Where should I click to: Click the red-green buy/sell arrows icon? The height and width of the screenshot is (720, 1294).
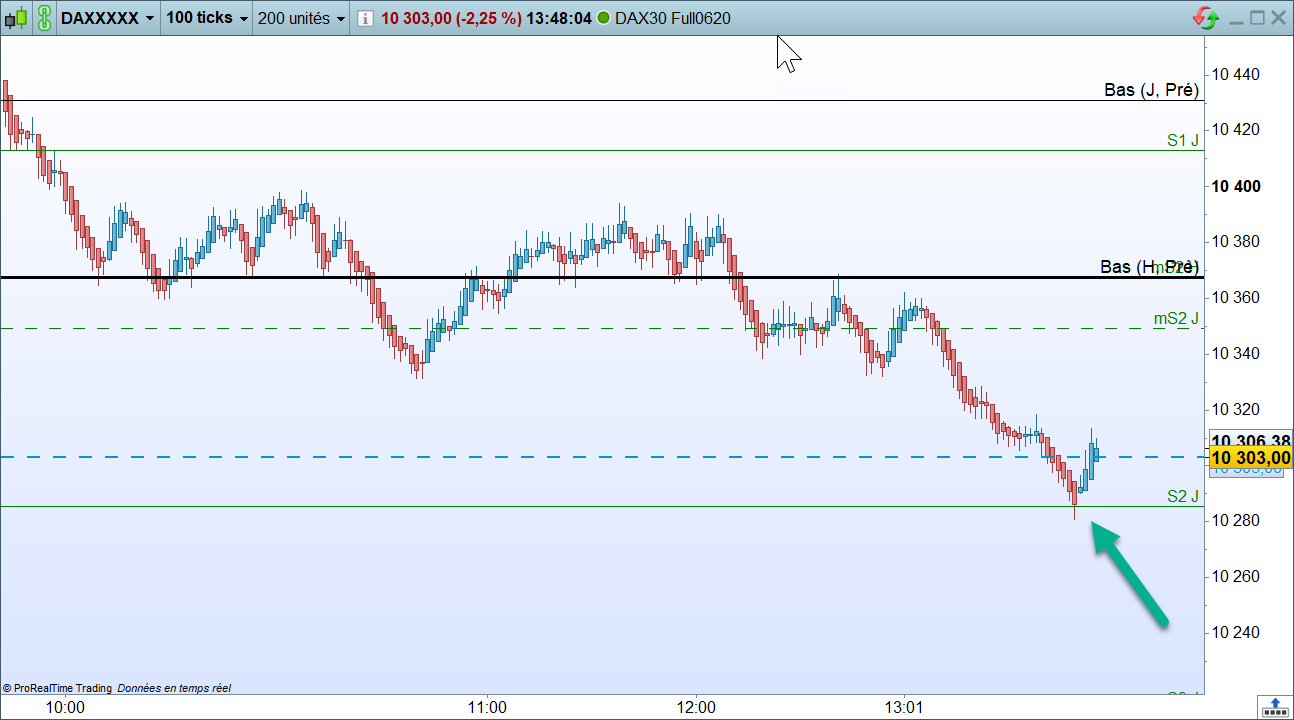(x=1206, y=18)
